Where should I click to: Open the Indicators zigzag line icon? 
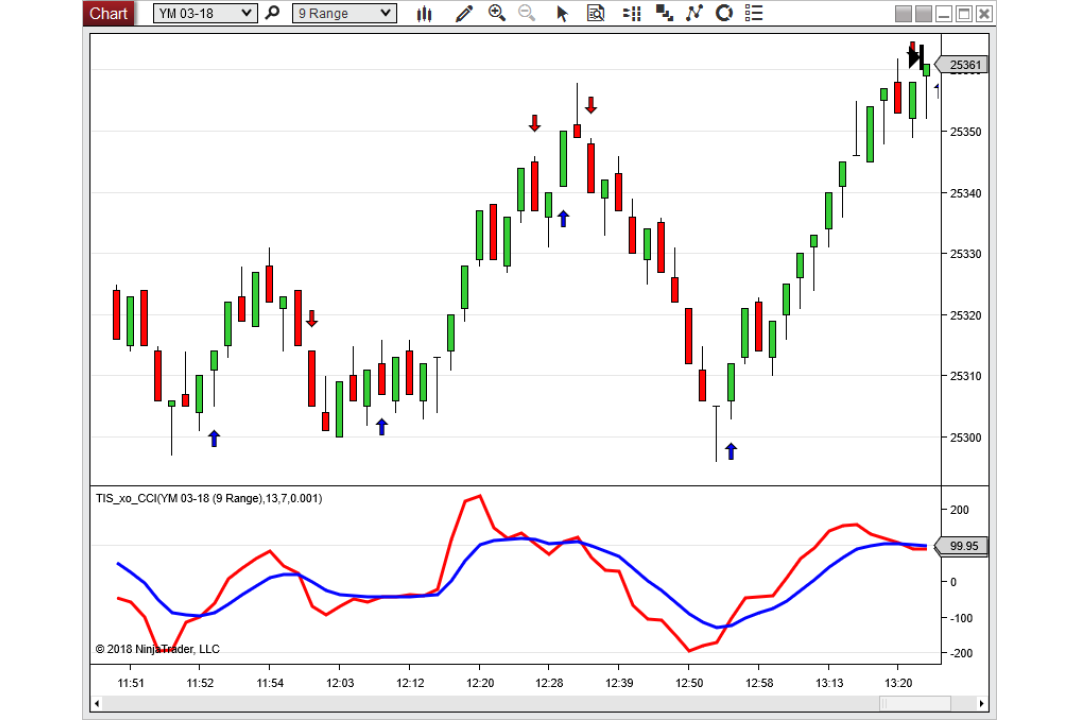694,13
